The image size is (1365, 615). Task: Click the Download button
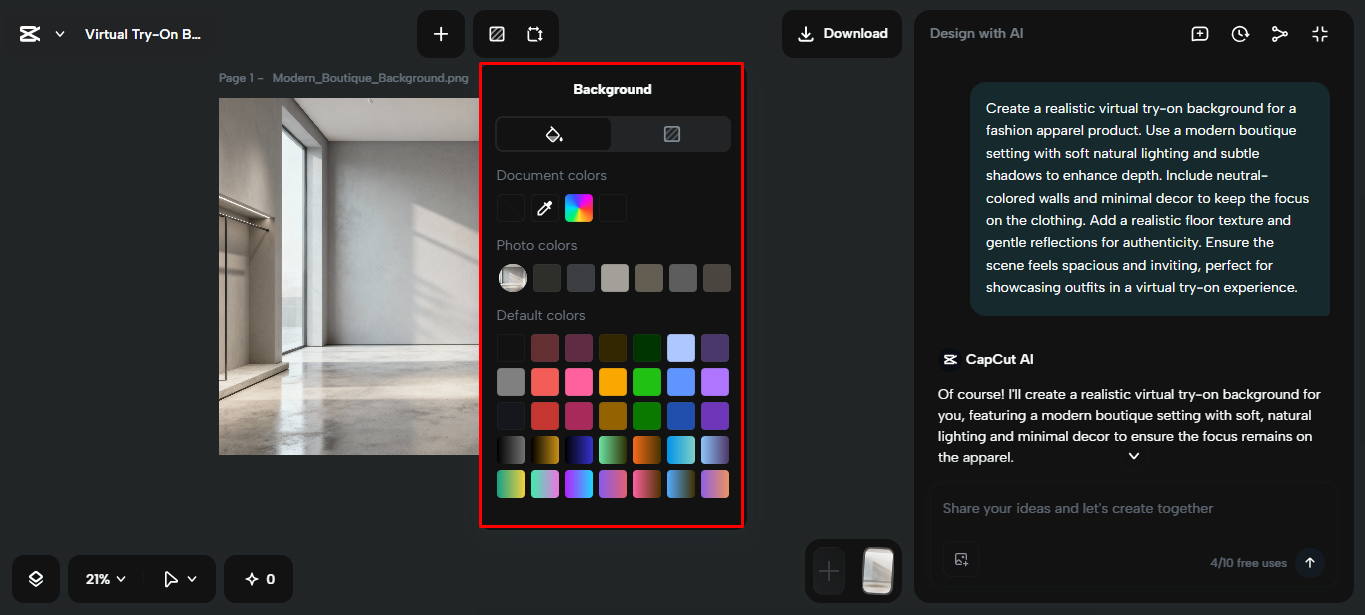tap(841, 33)
